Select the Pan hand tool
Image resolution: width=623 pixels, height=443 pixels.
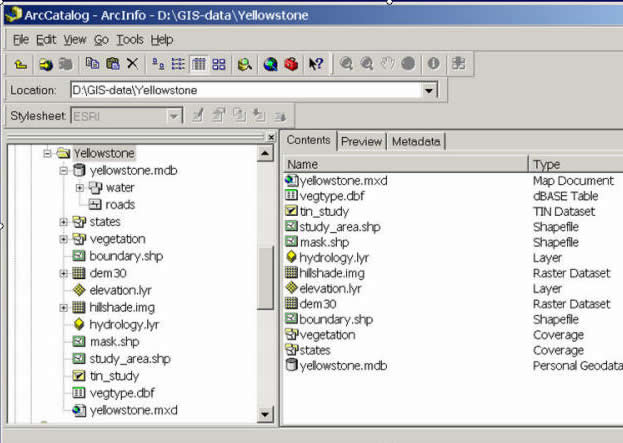[387, 64]
